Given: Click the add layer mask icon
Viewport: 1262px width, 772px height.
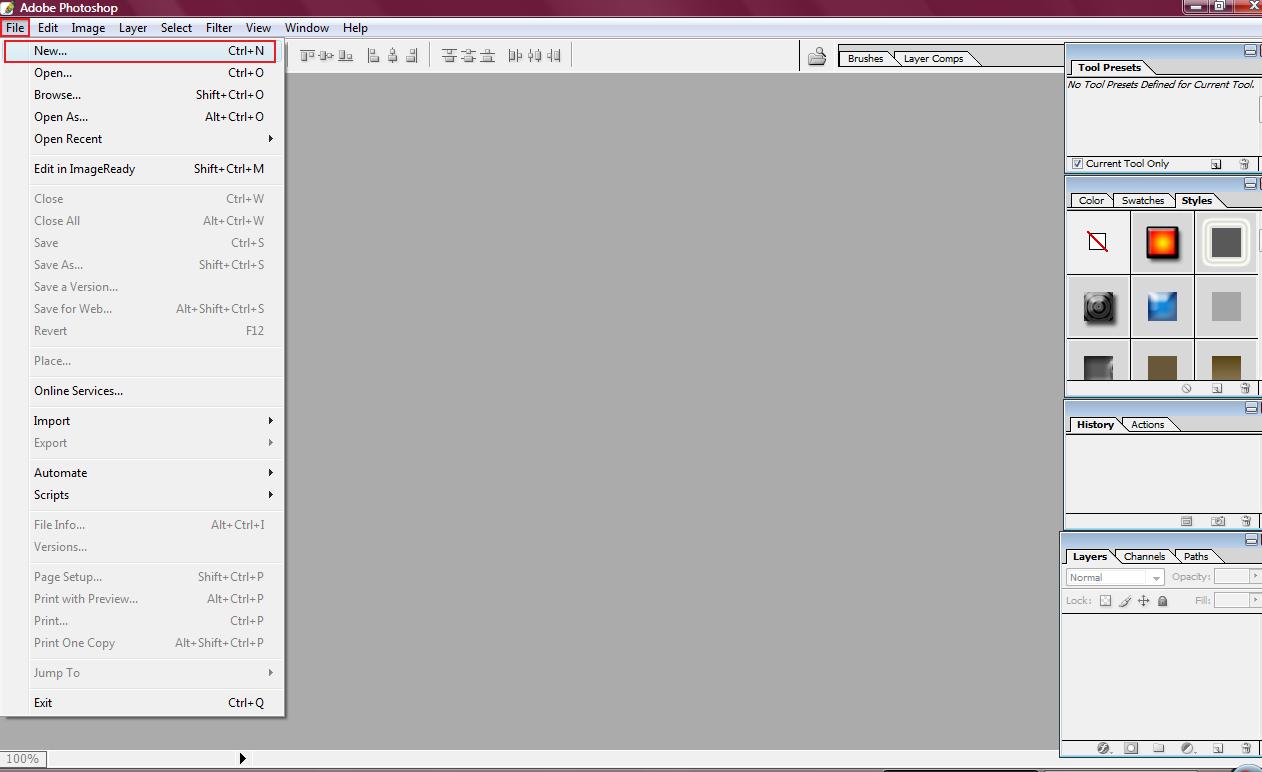Looking at the screenshot, I should (x=1131, y=748).
